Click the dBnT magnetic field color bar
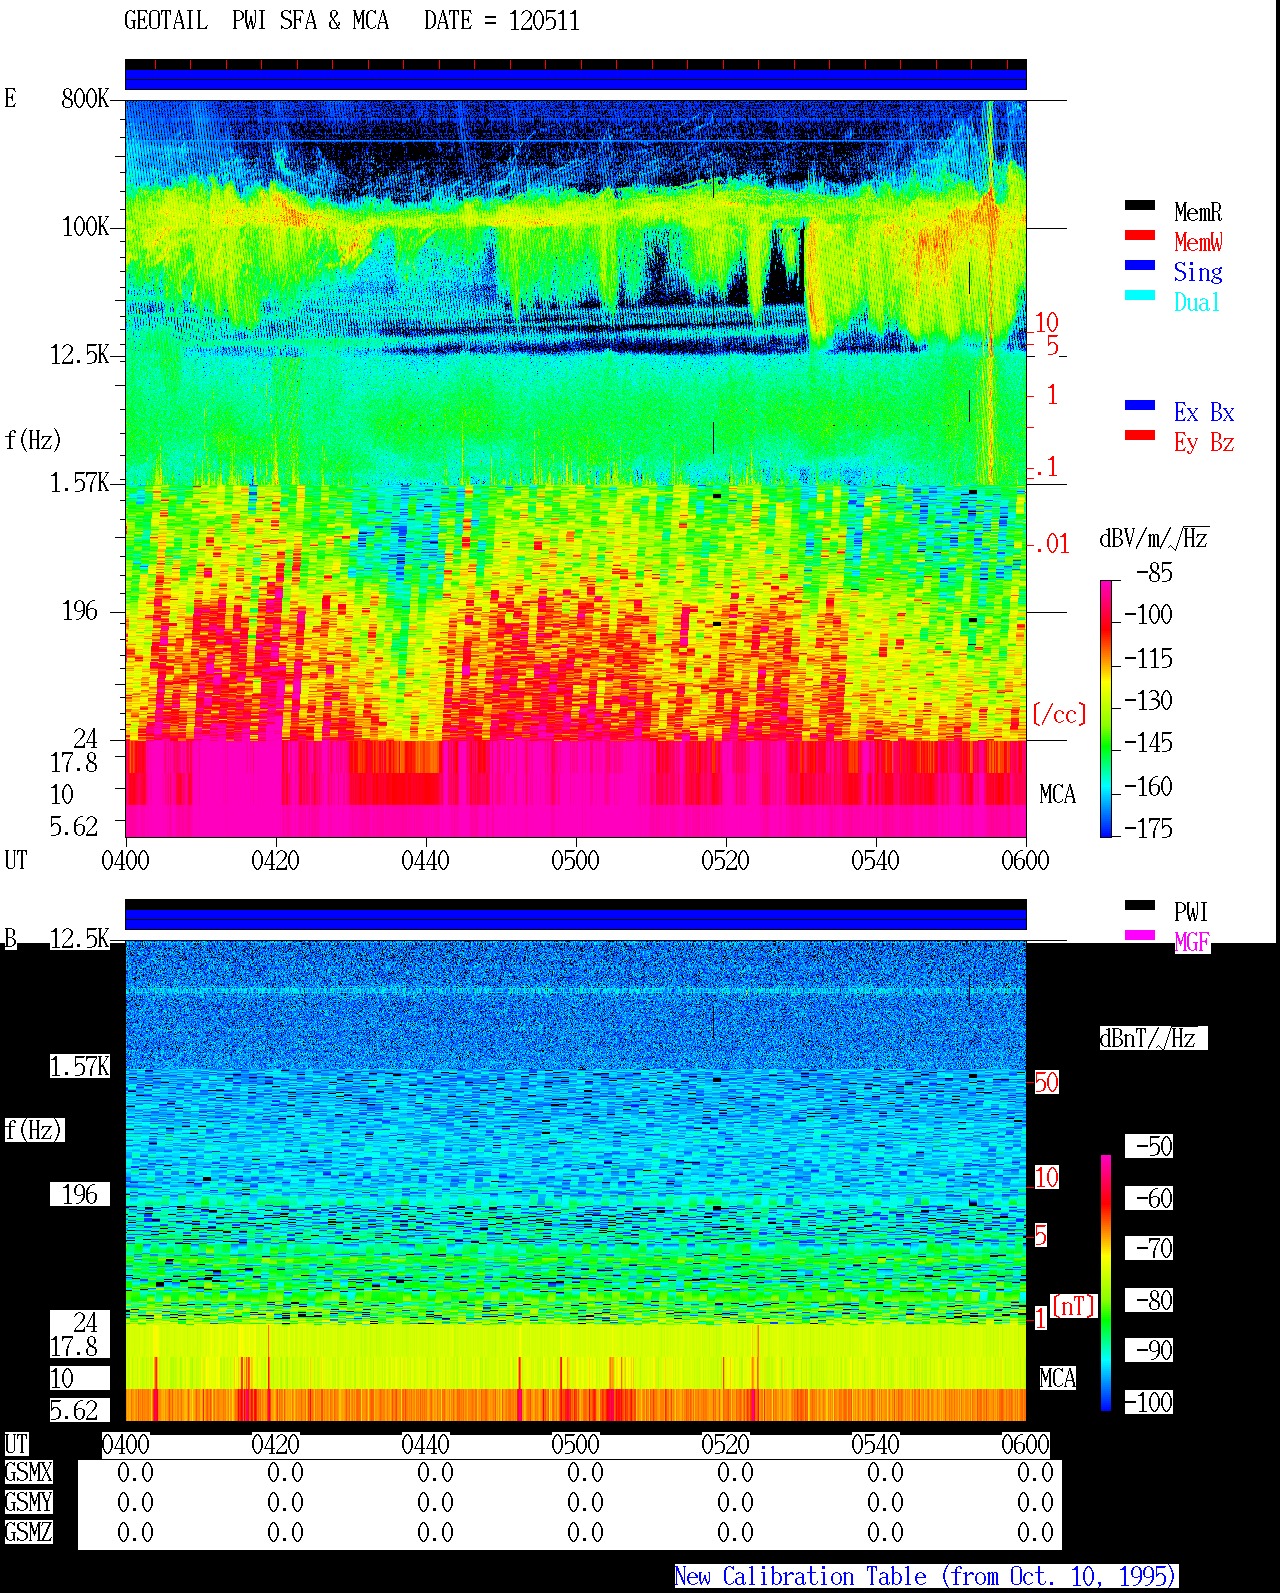This screenshot has height=1593, width=1280. point(1106,1283)
